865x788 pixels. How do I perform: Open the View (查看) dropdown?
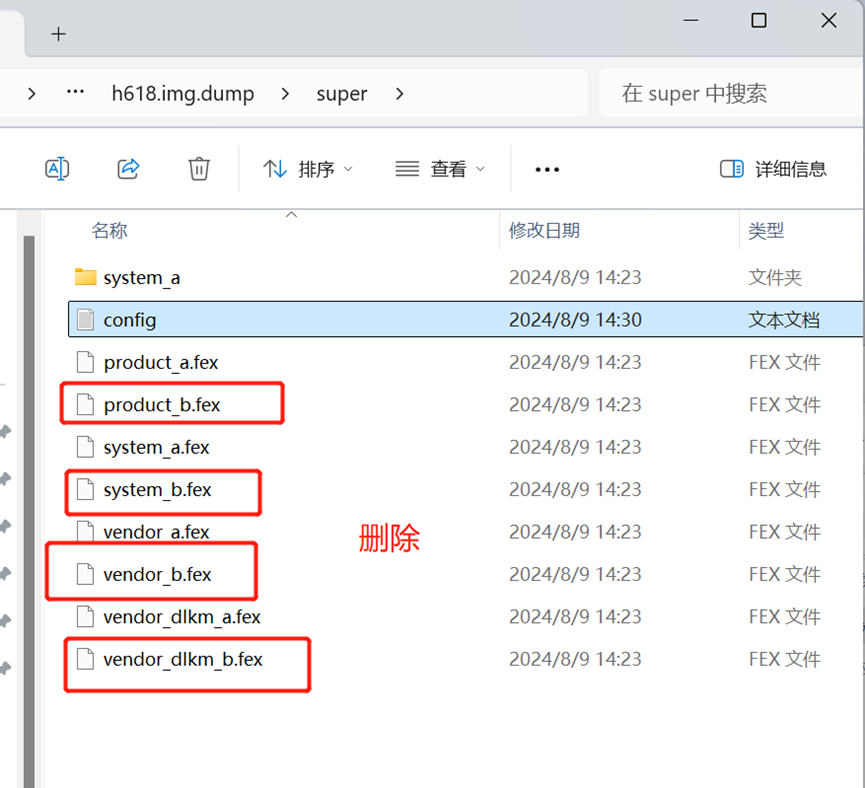click(x=440, y=169)
